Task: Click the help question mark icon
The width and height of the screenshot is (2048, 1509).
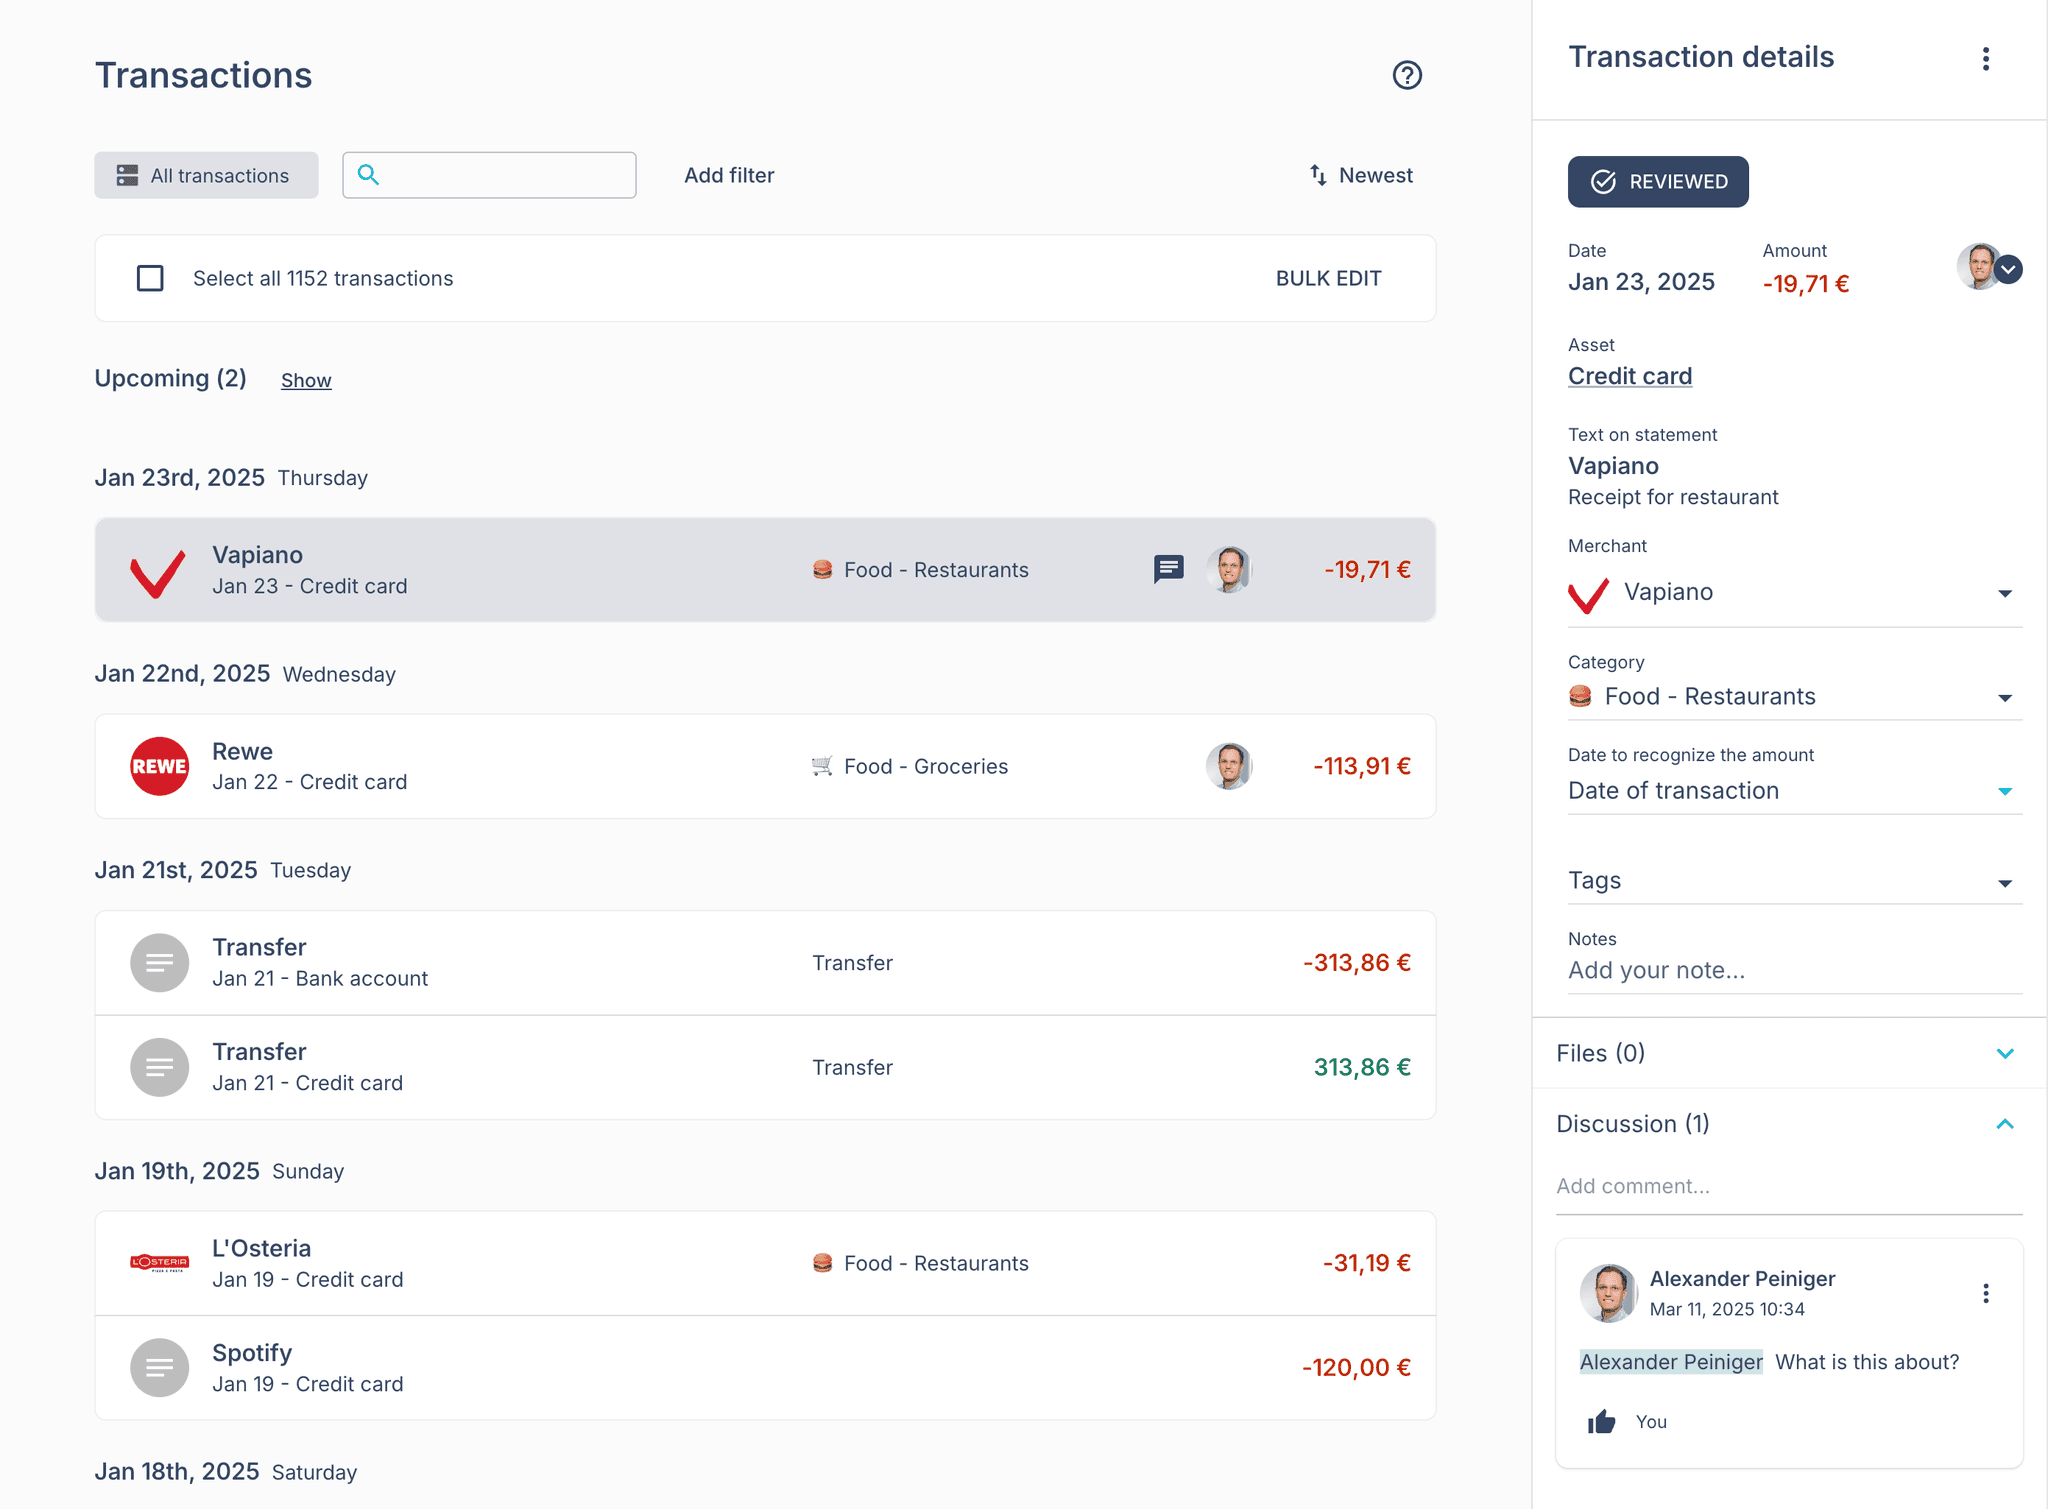Action: pyautogui.click(x=1407, y=75)
